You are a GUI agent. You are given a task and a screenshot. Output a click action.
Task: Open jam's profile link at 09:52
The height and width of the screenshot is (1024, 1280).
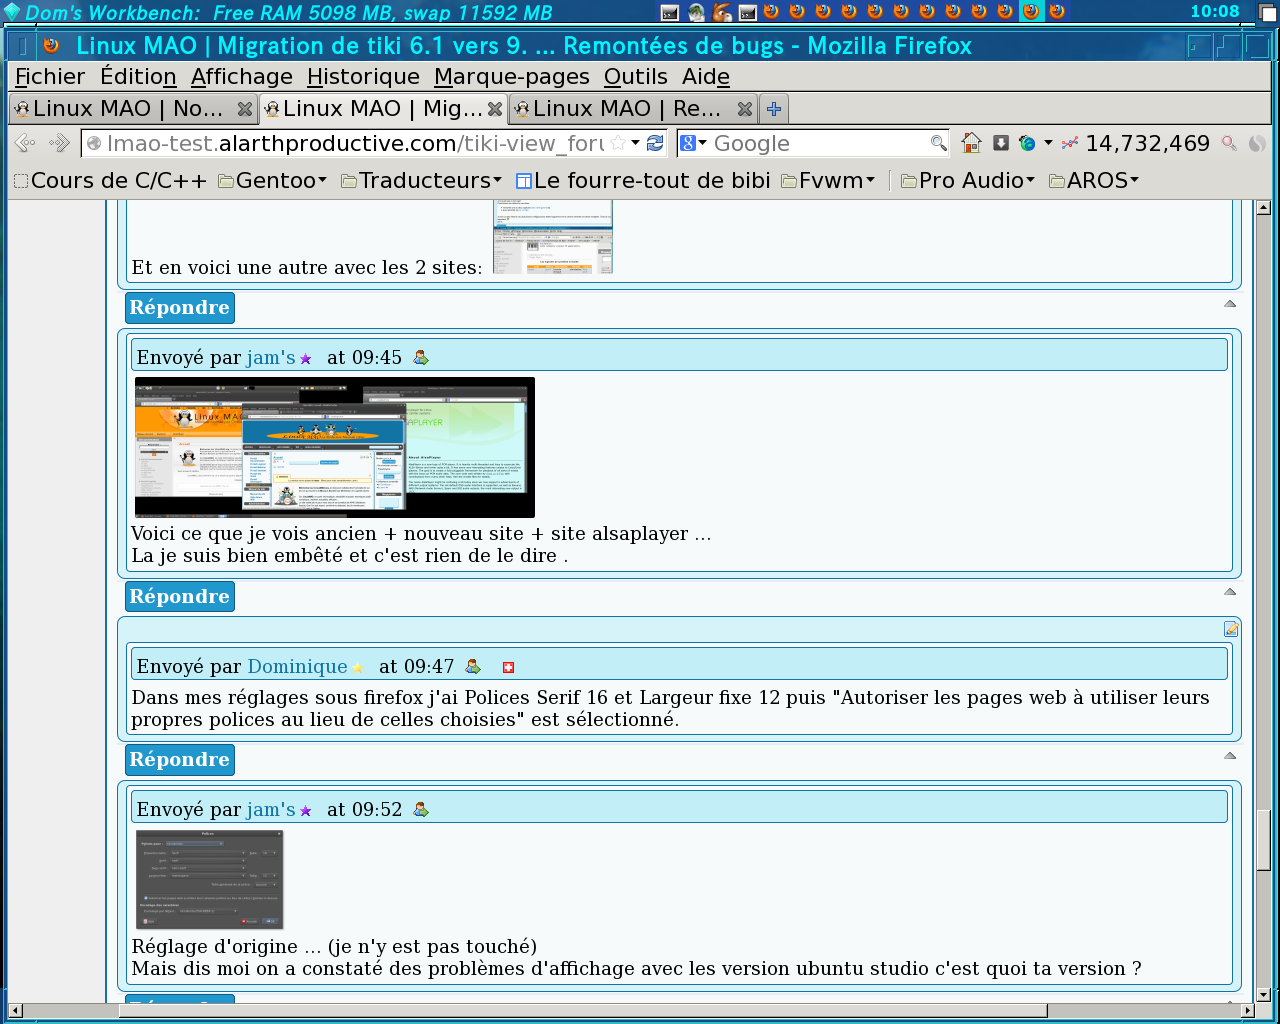[x=271, y=809]
